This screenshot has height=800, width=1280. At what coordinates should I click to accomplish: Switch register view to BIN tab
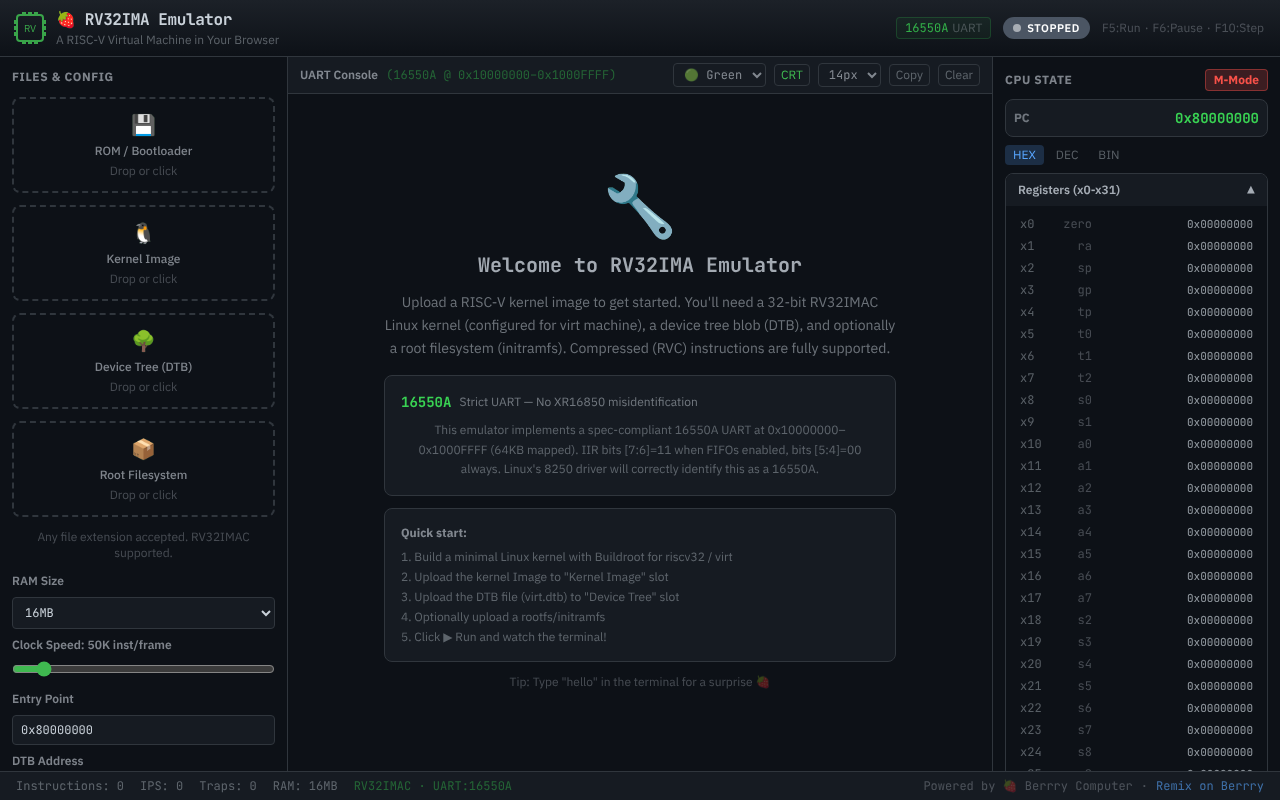pos(1108,155)
